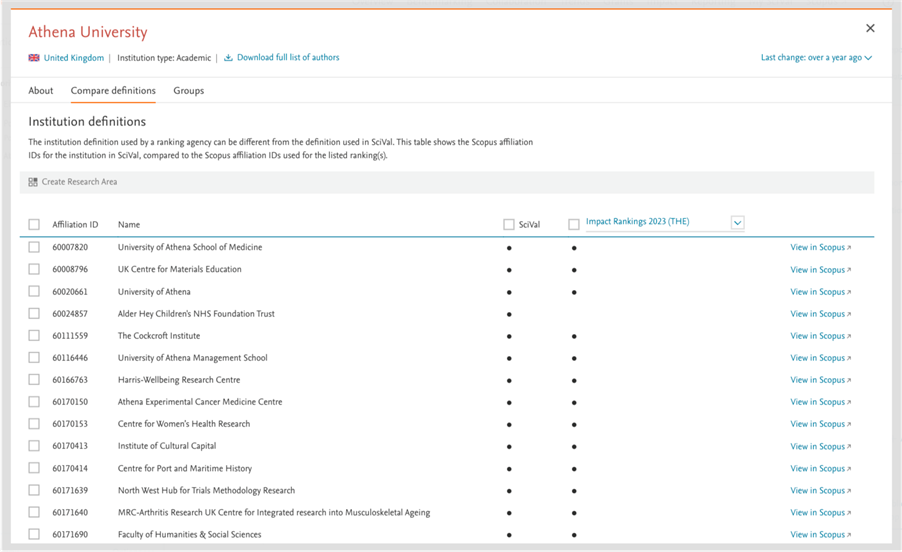Viewport: 902px width, 552px height.
Task: Select Athena Experimental Cancer Medicine Centre checkbox
Action: click(34, 401)
